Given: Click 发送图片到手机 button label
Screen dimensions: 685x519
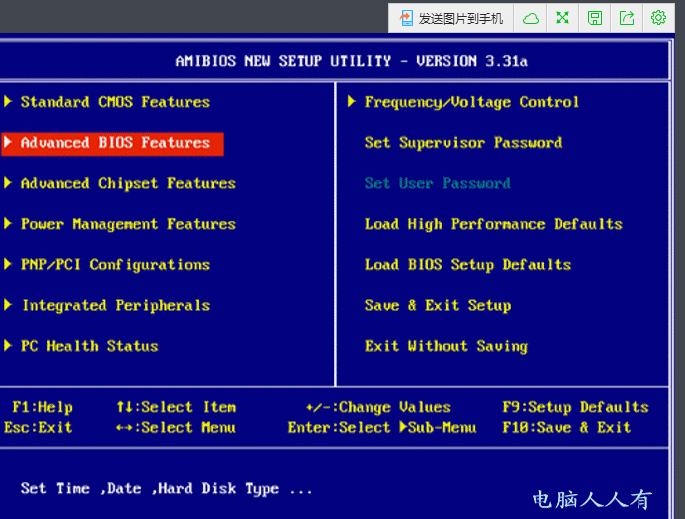Looking at the screenshot, I should pyautogui.click(x=460, y=19).
